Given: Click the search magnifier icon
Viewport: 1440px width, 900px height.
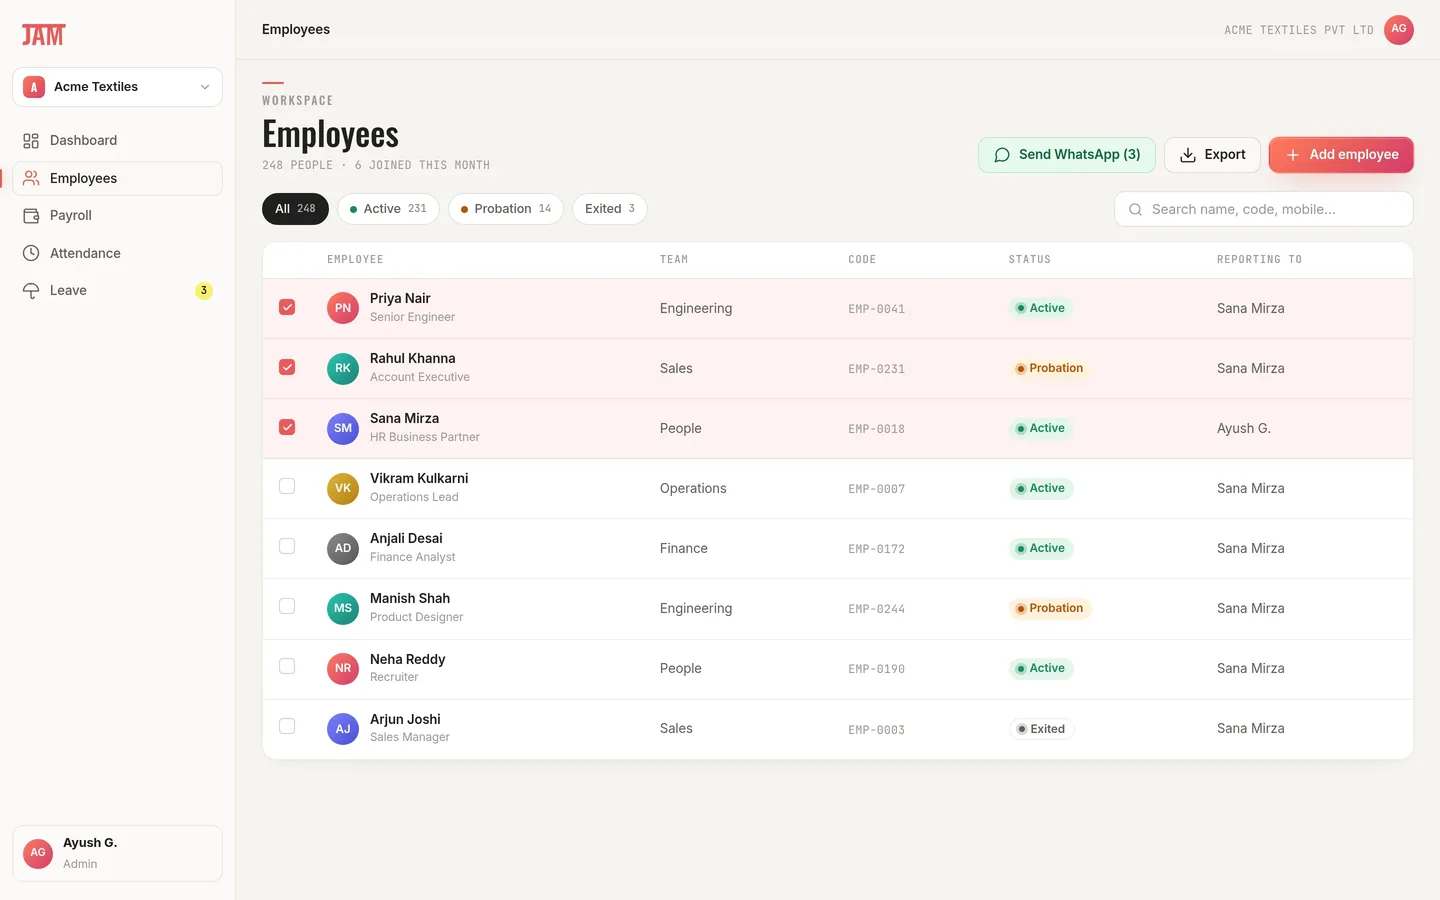Looking at the screenshot, I should click(1135, 210).
